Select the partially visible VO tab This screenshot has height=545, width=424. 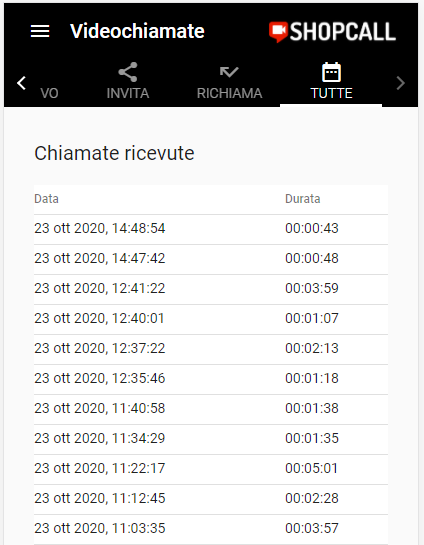click(x=49, y=93)
